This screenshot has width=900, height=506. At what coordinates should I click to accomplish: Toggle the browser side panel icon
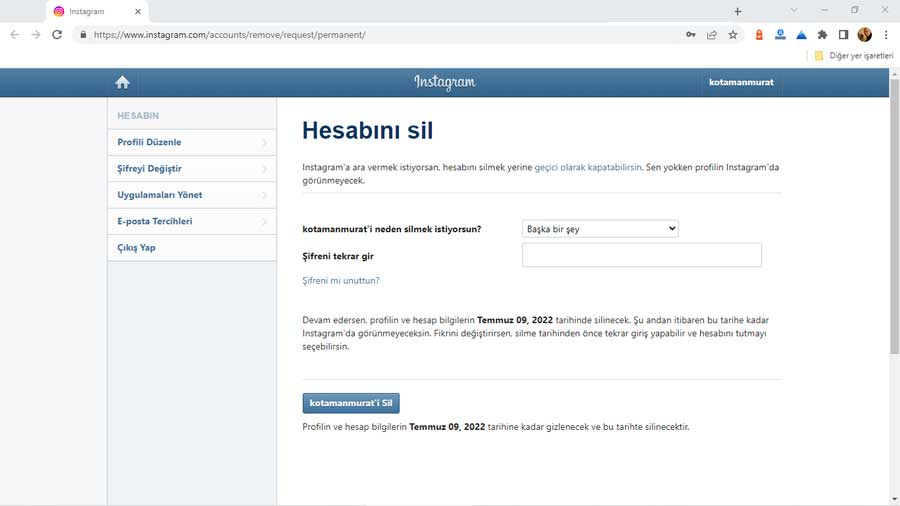pyautogui.click(x=843, y=34)
